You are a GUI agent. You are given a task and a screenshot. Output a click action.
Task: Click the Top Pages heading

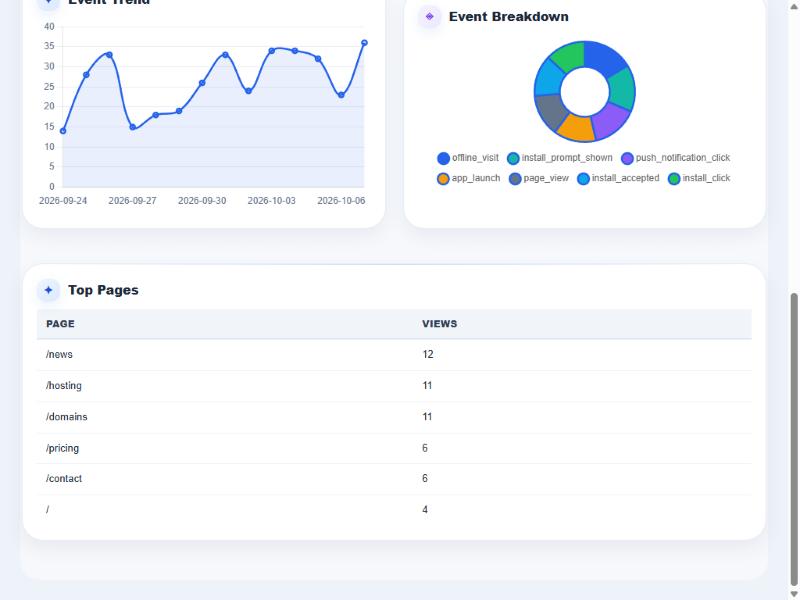pos(104,290)
